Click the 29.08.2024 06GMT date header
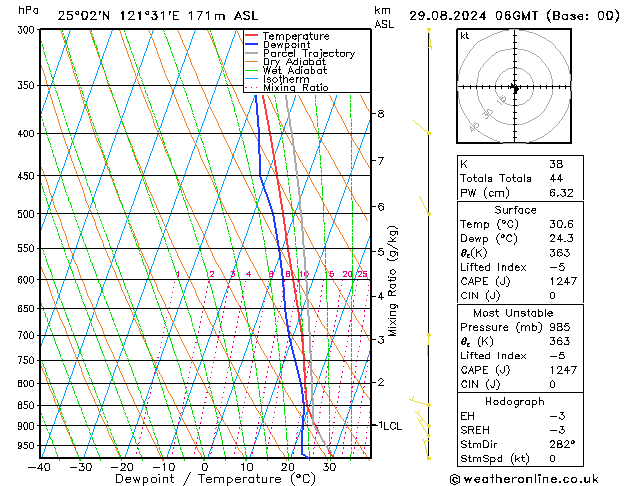 [473, 16]
